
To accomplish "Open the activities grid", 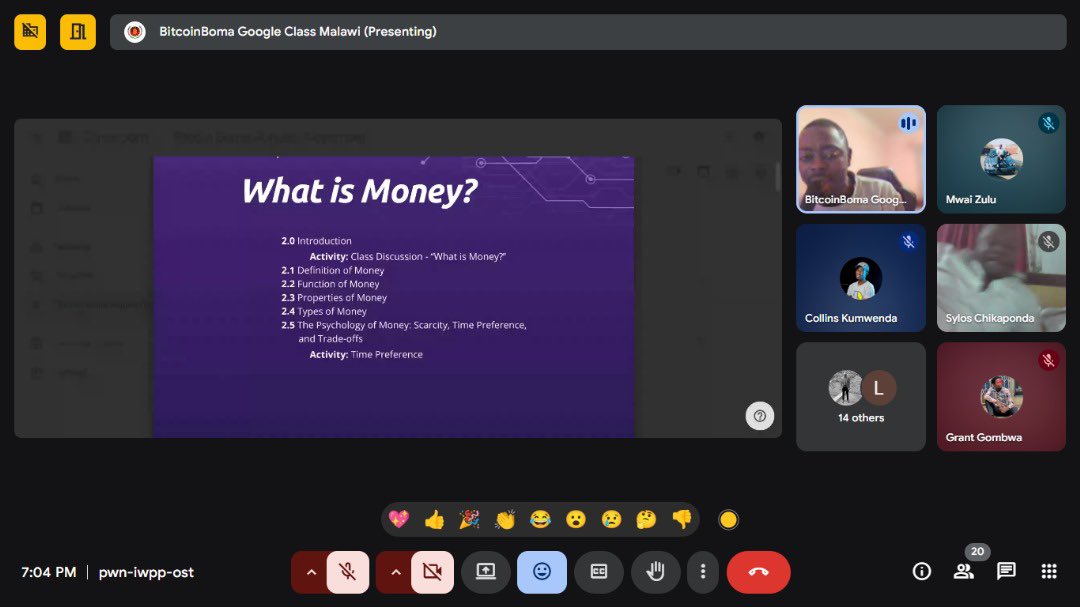I will tap(1049, 571).
